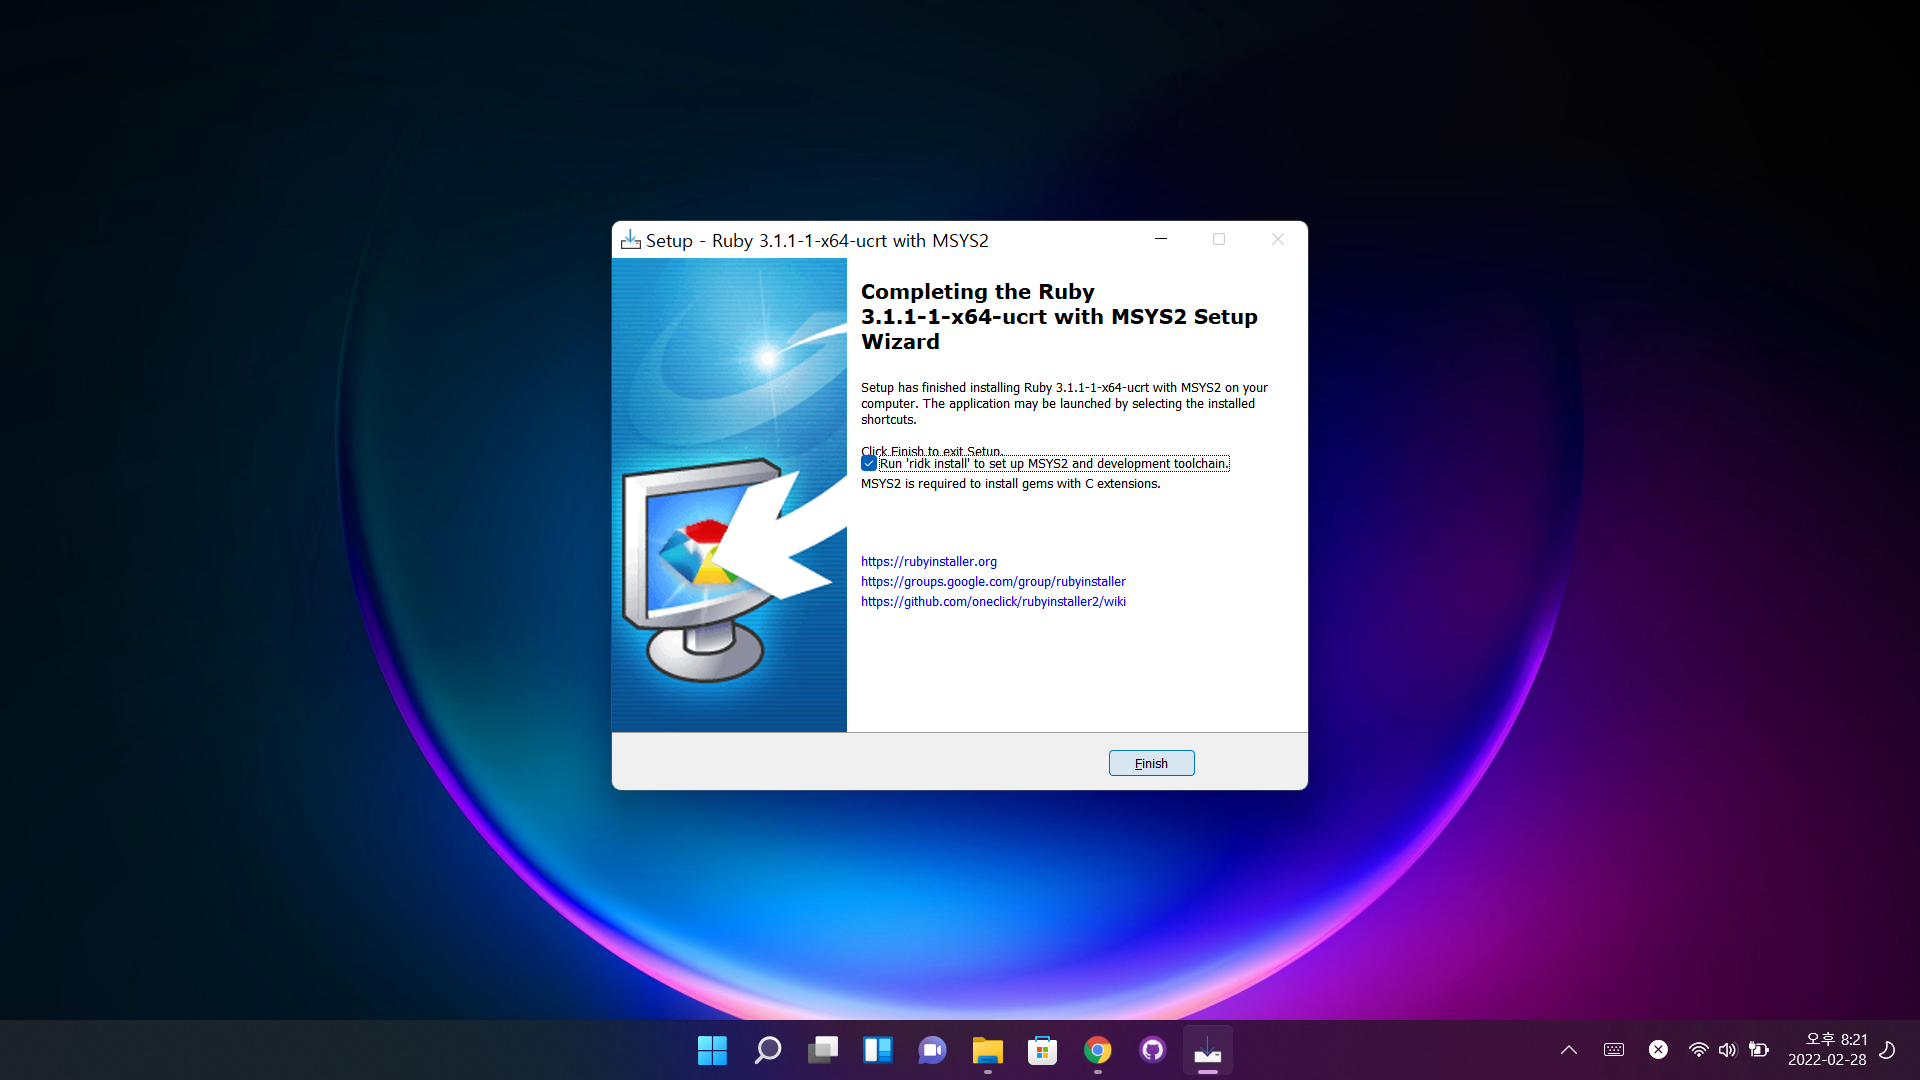
Task: Open the Windows Start menu
Action: [x=712, y=1050]
